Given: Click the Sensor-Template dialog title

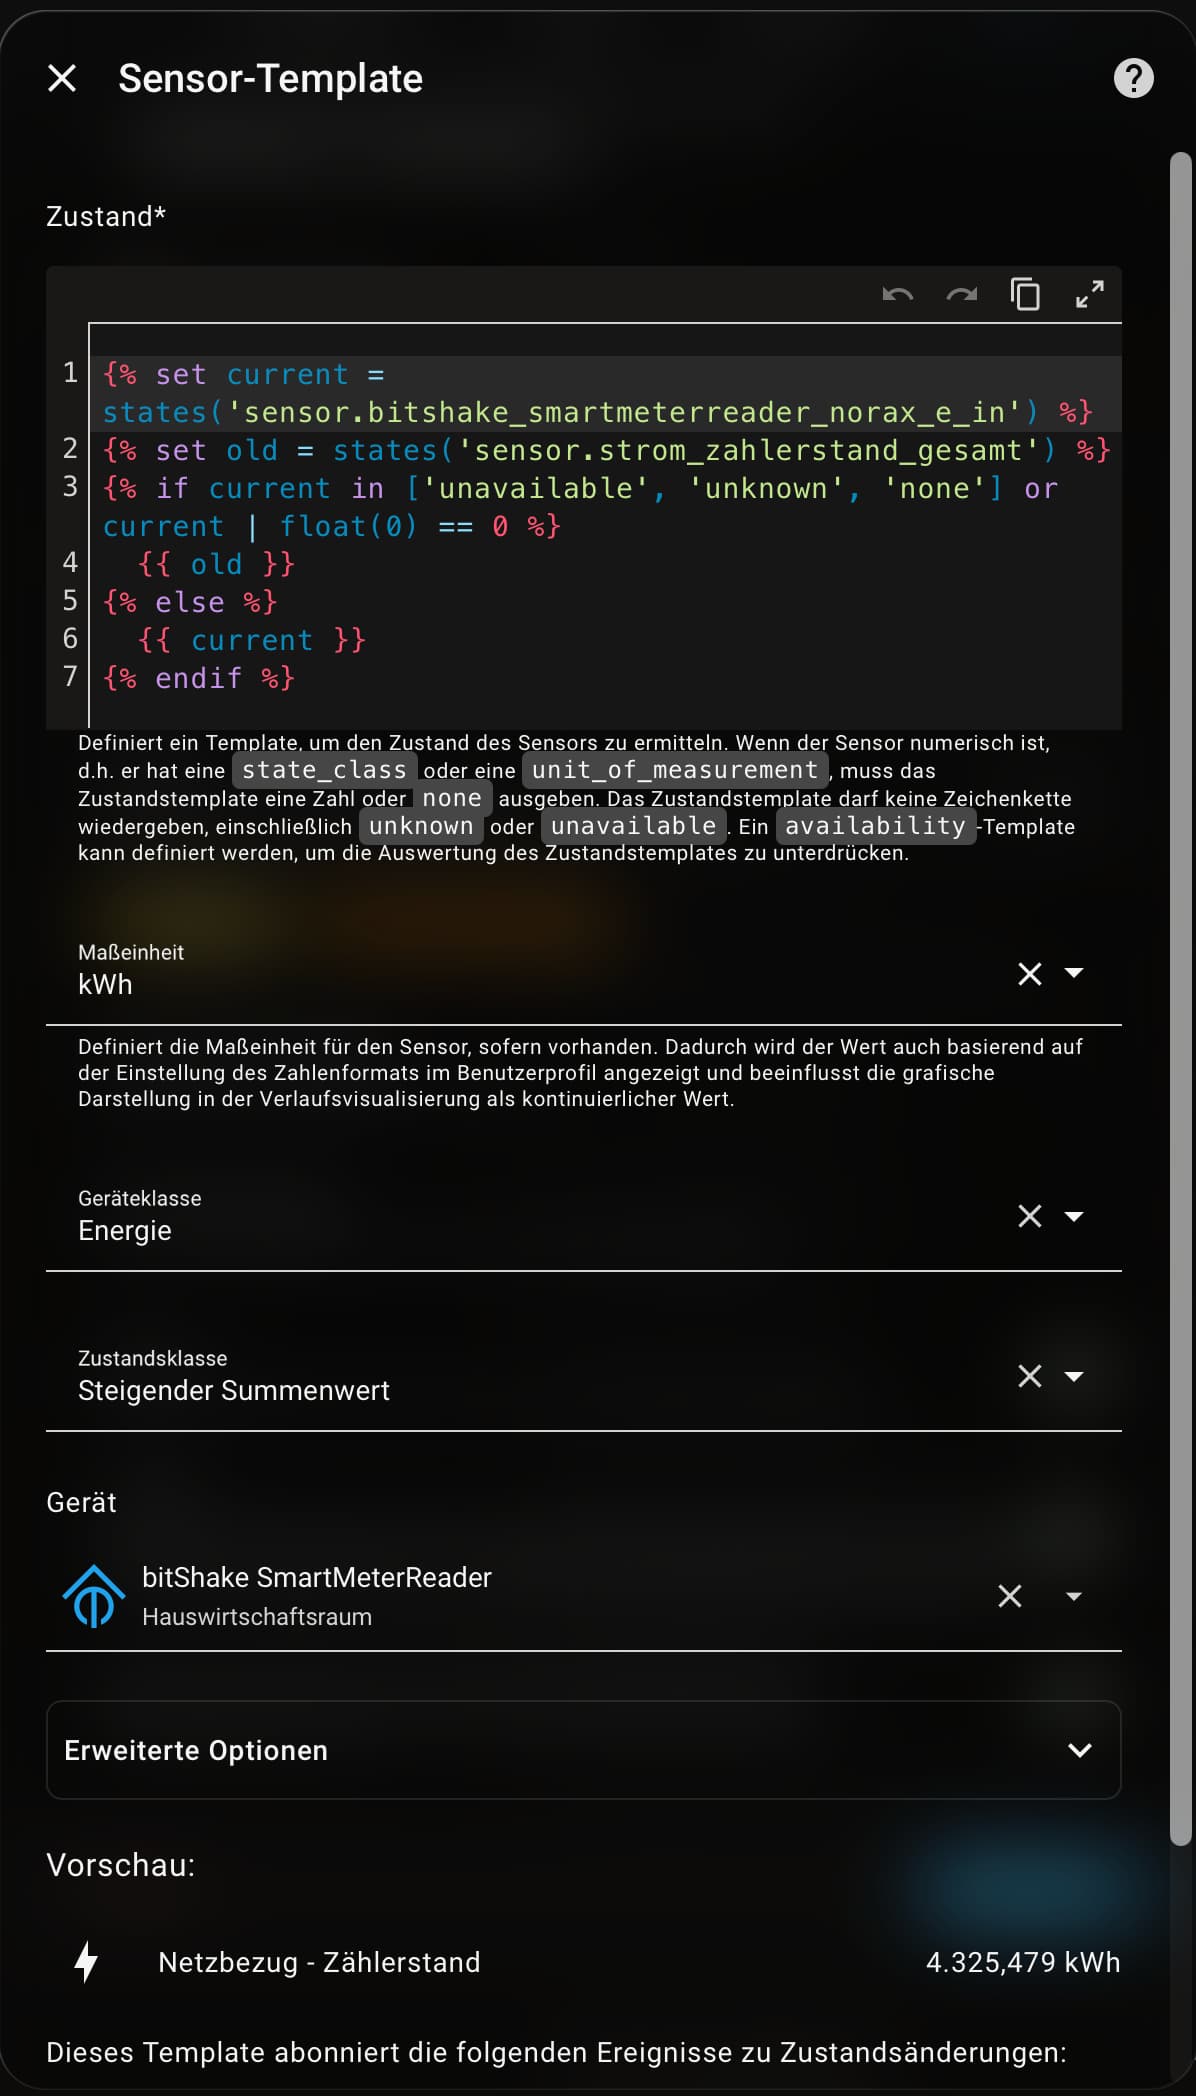Looking at the screenshot, I should point(270,78).
